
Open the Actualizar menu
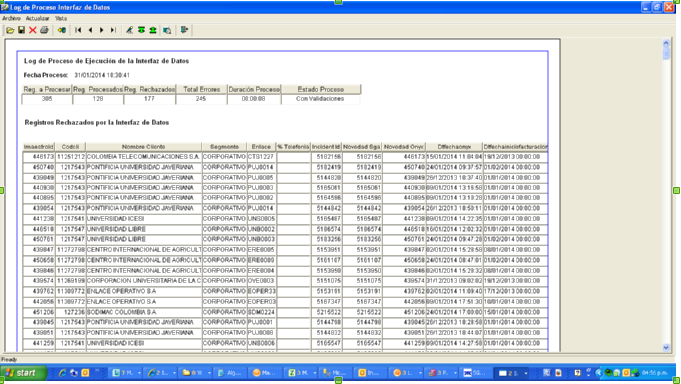click(37, 18)
